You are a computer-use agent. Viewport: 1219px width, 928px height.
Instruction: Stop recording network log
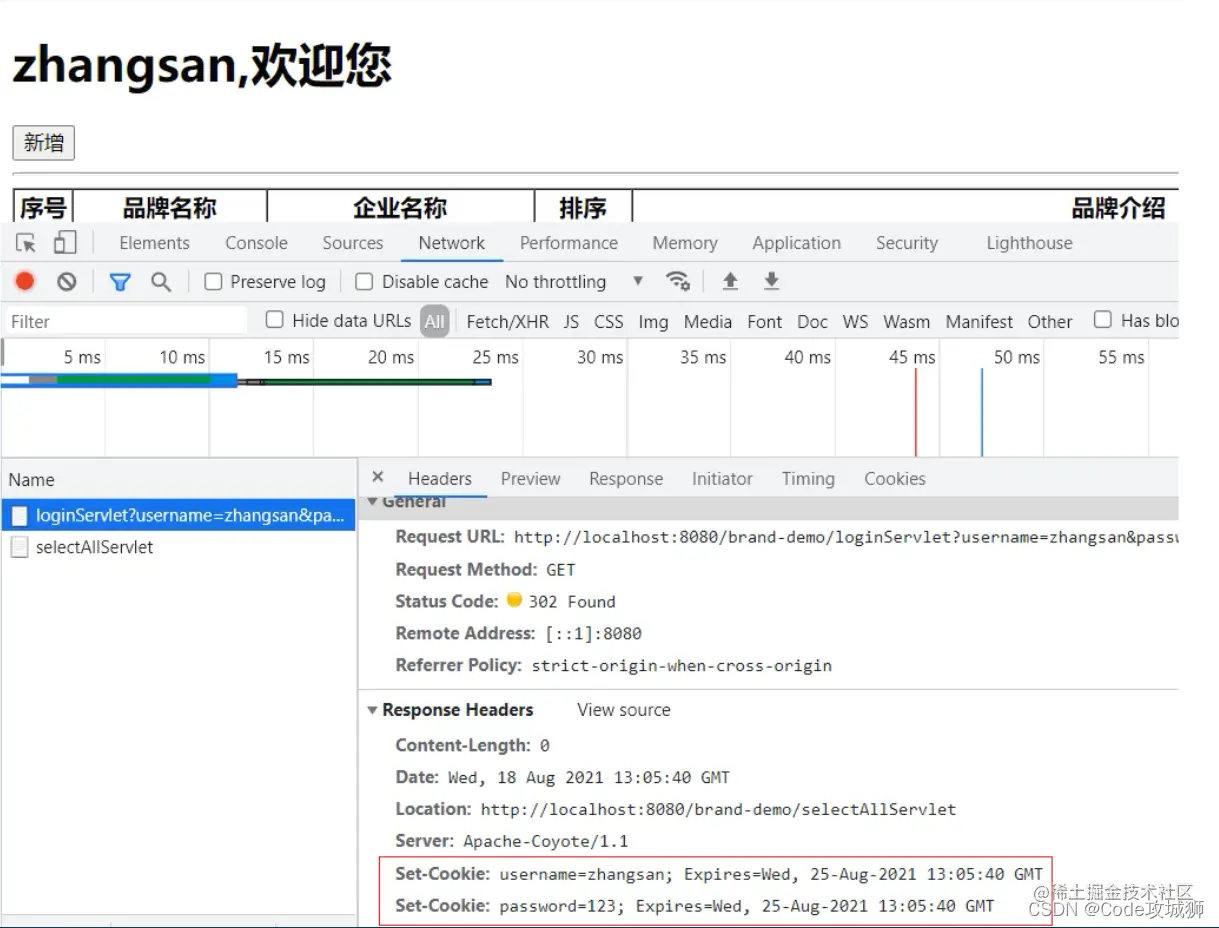coord(24,281)
